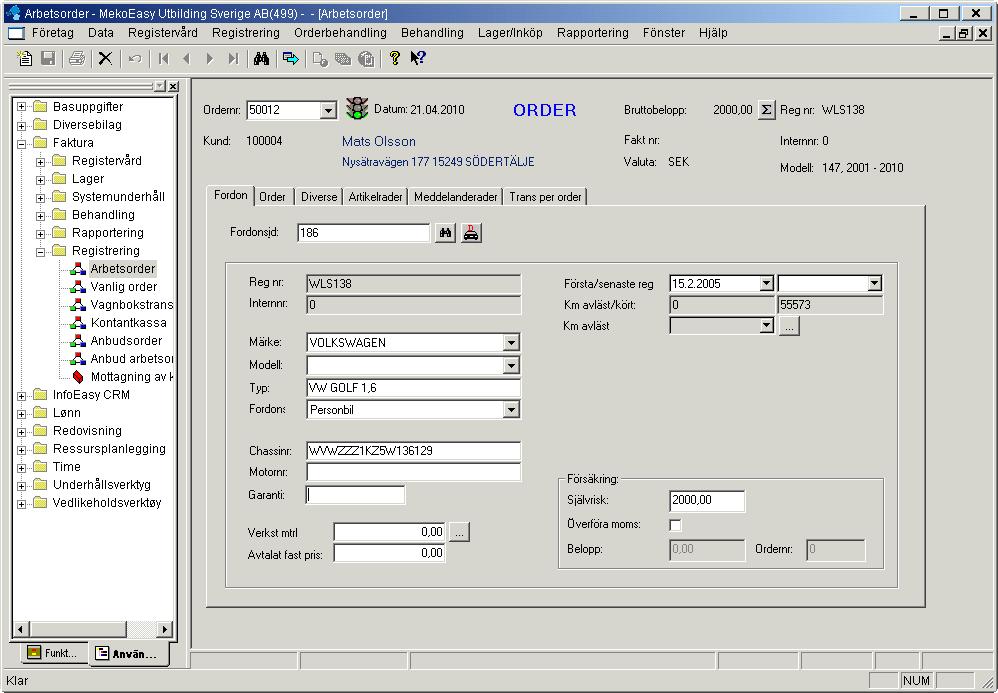Open the Modell dropdown
The height and width of the screenshot is (693, 998).
511,365
